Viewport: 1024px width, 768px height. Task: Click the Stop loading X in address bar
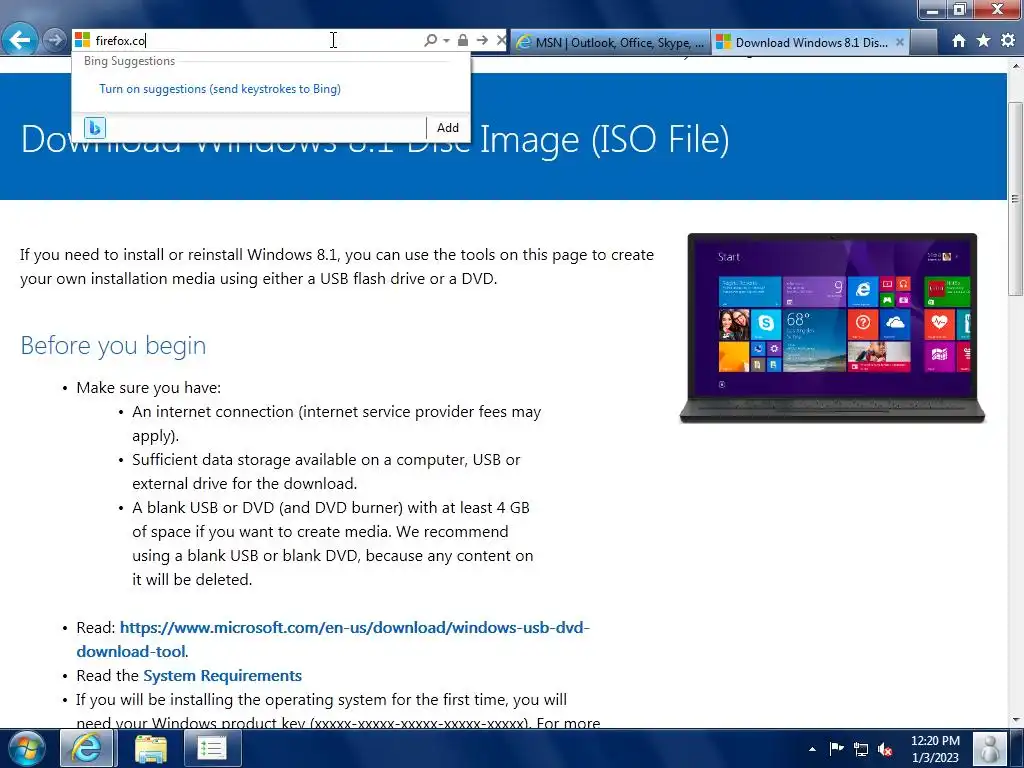(x=501, y=40)
